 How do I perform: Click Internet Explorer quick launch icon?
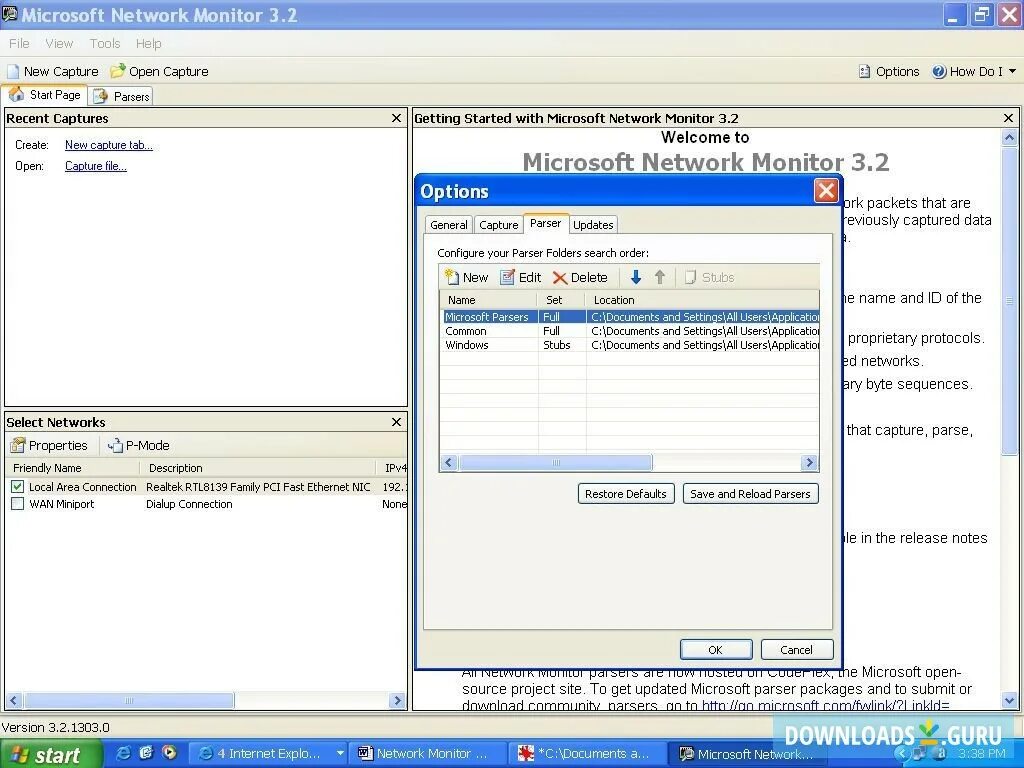123,753
